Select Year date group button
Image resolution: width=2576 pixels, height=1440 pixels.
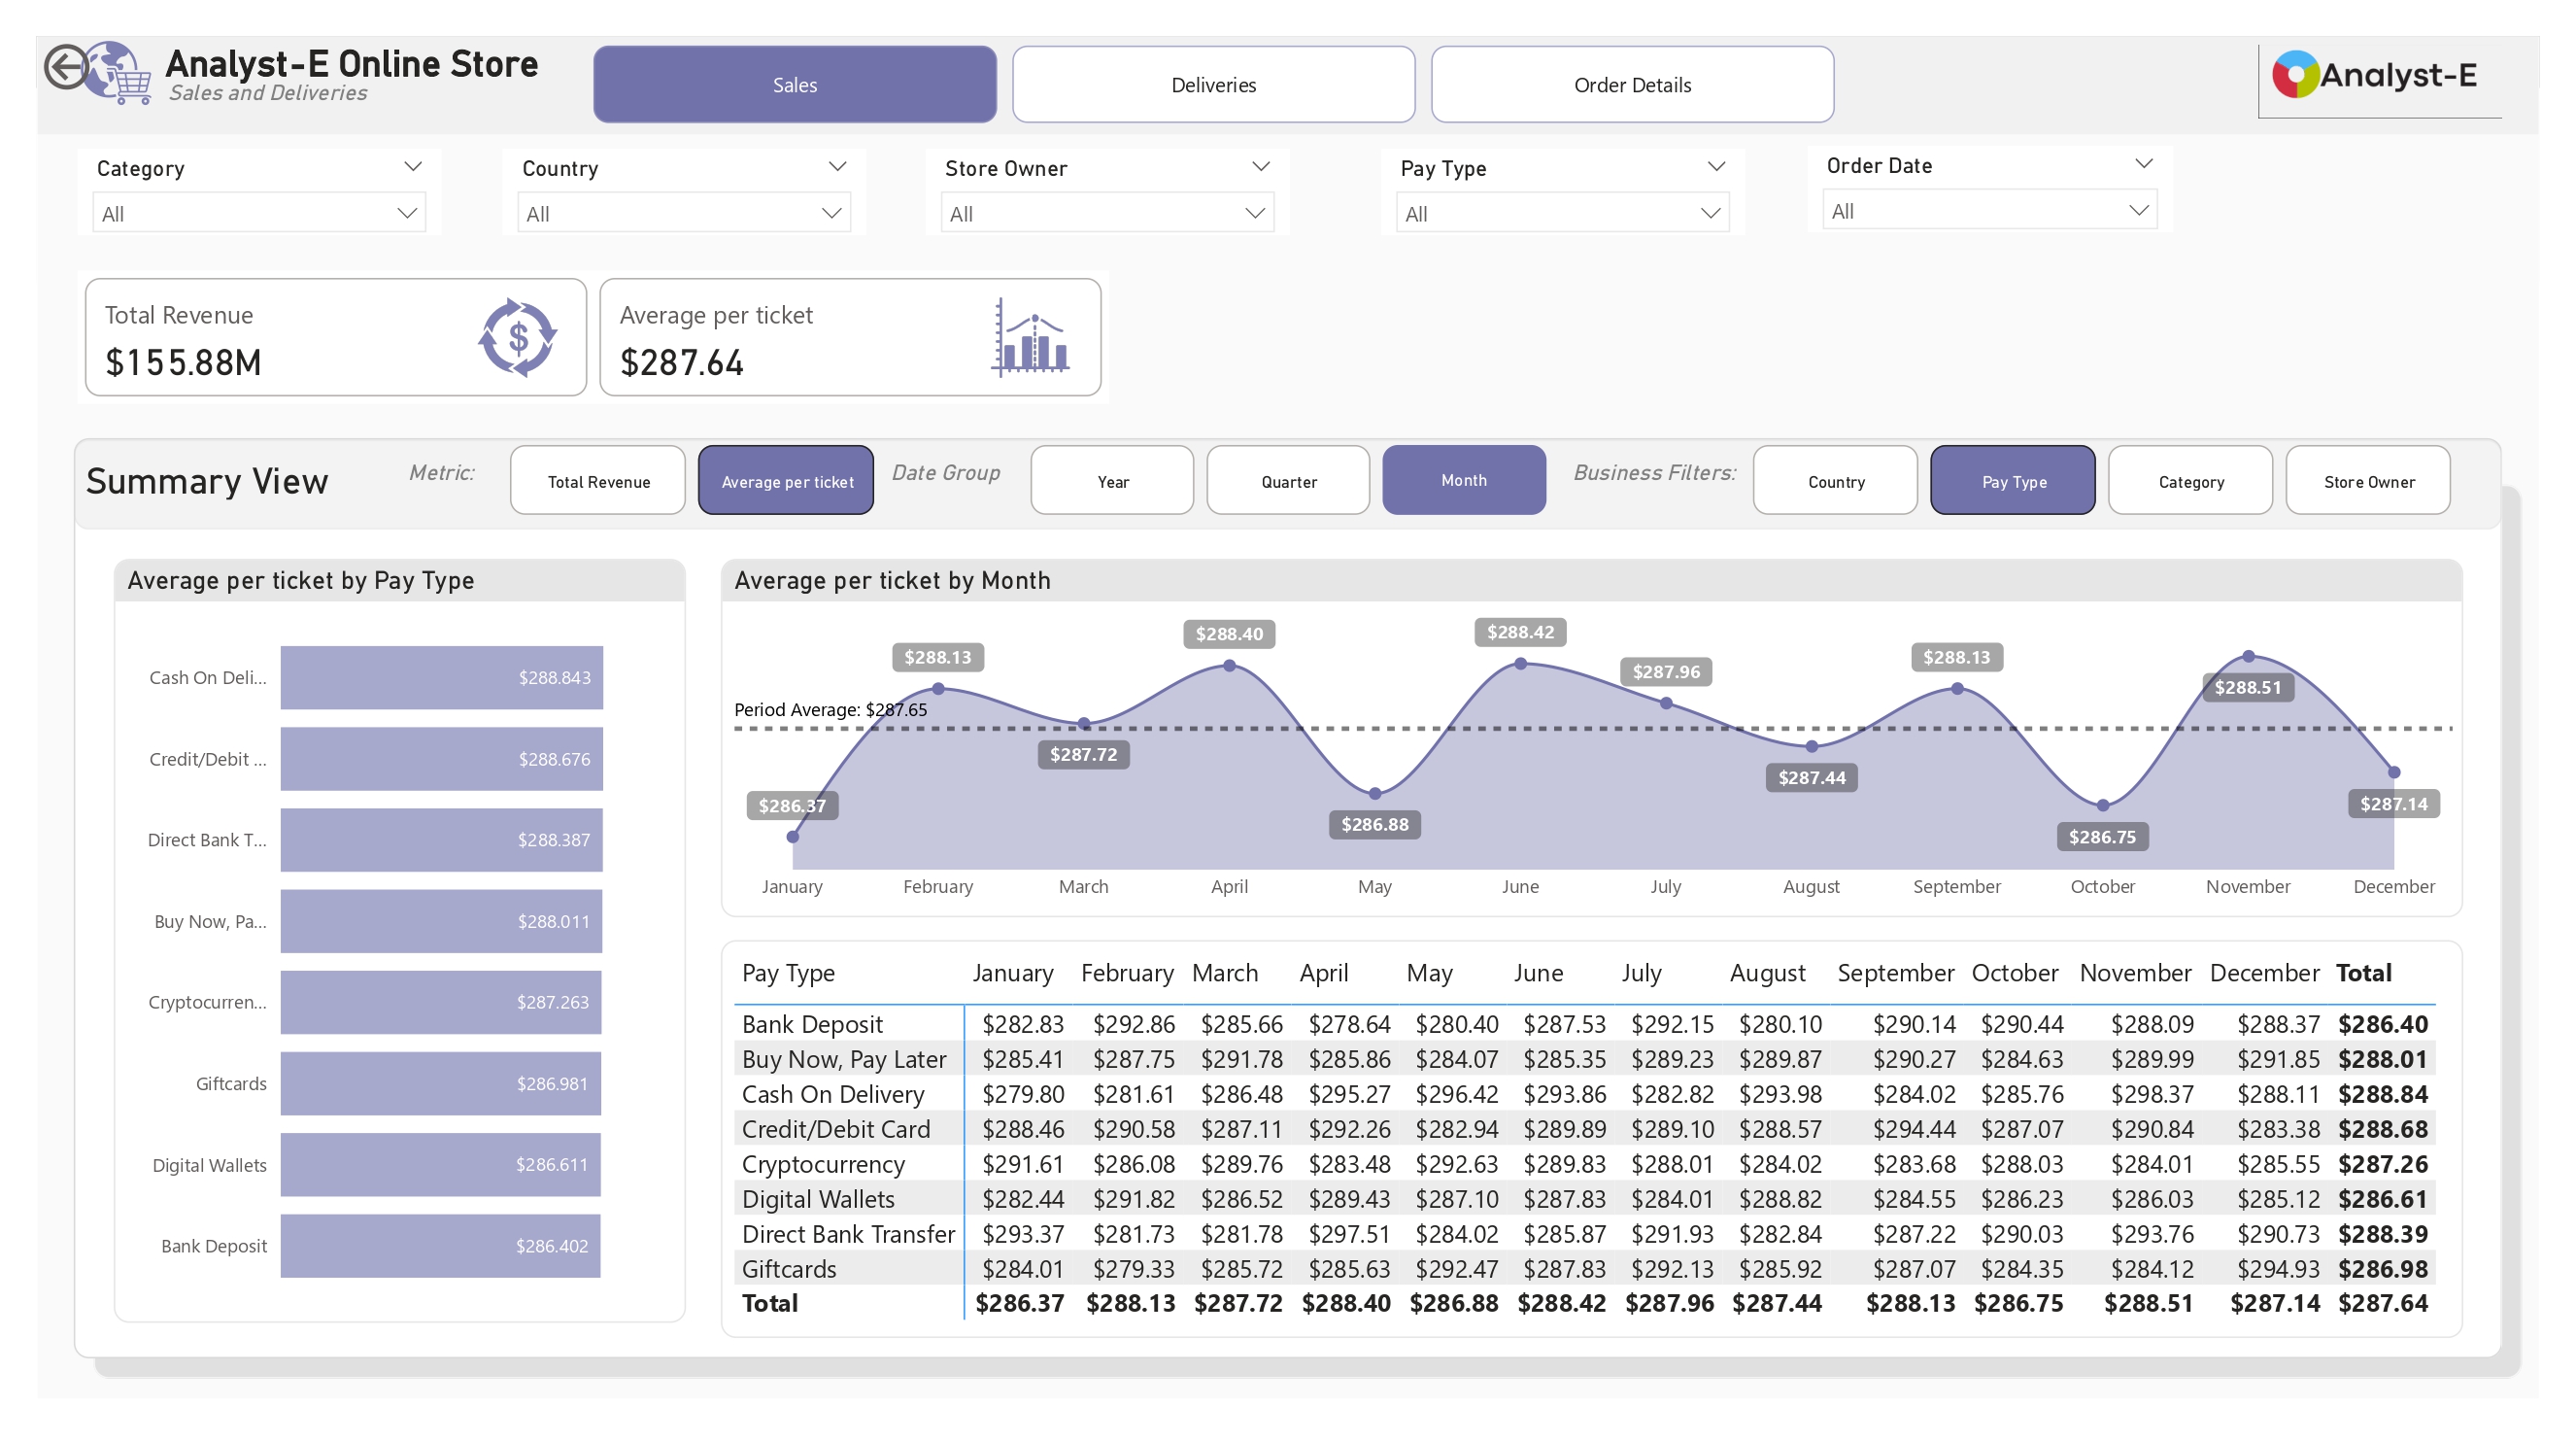[x=1112, y=481]
